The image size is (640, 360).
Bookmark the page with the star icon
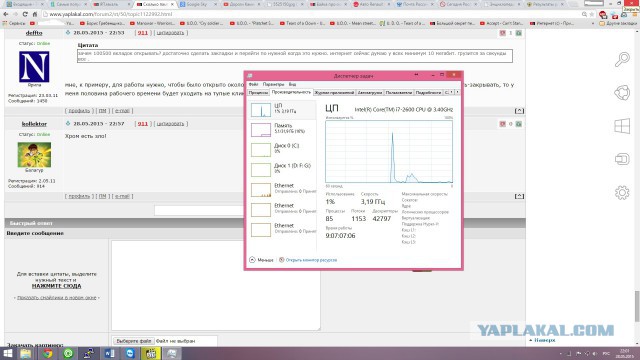pyautogui.click(x=591, y=14)
